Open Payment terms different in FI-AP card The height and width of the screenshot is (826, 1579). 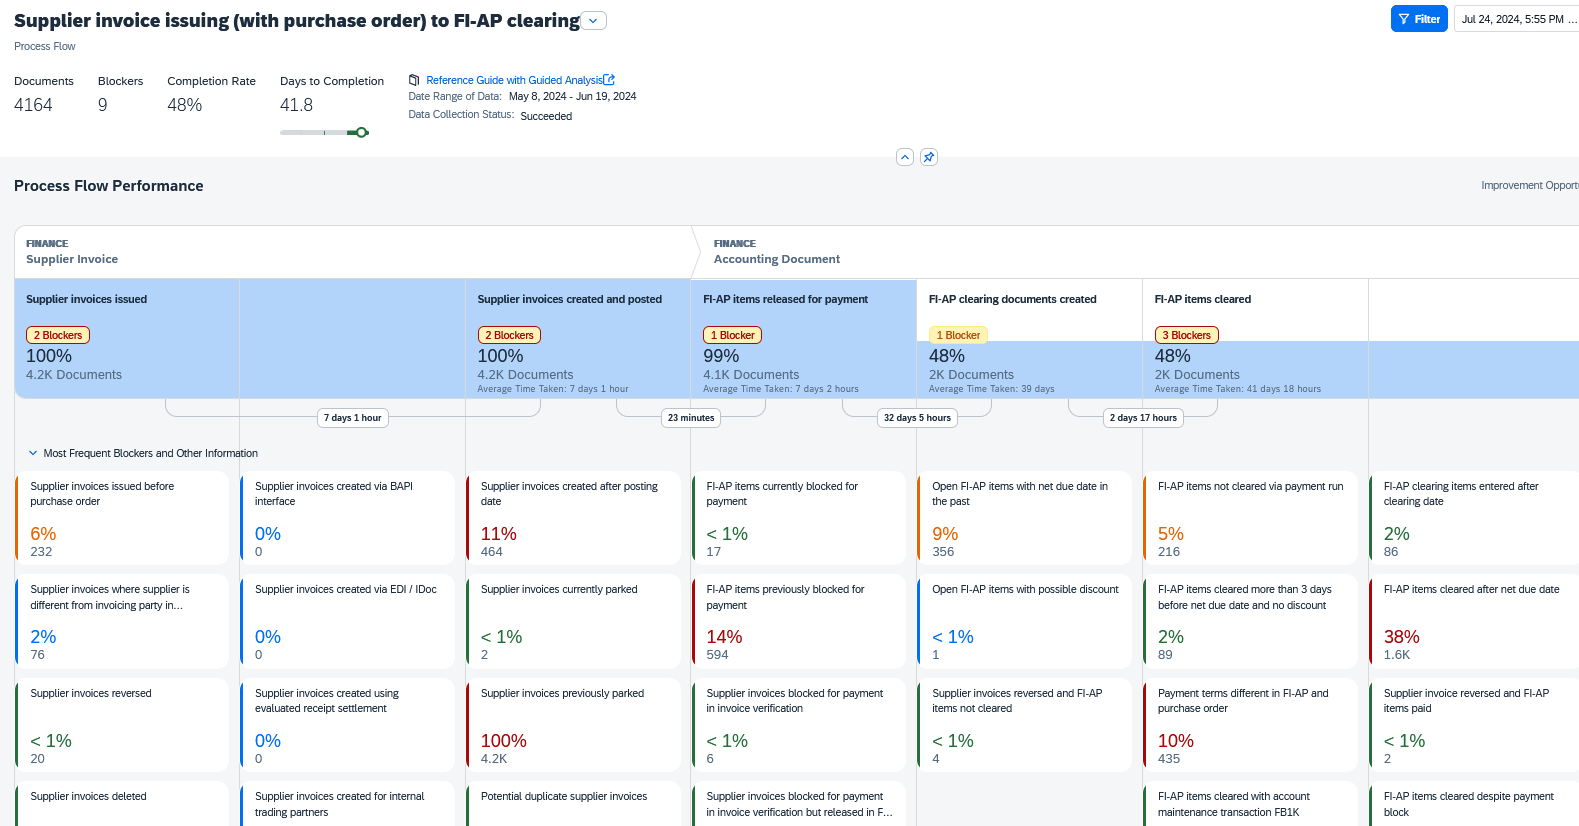[1251, 725]
